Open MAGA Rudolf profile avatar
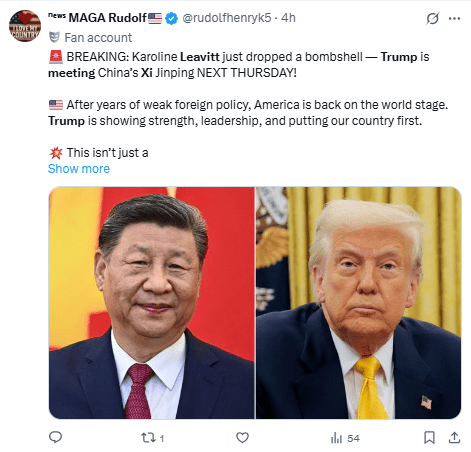This screenshot has width=471, height=452. [25, 26]
